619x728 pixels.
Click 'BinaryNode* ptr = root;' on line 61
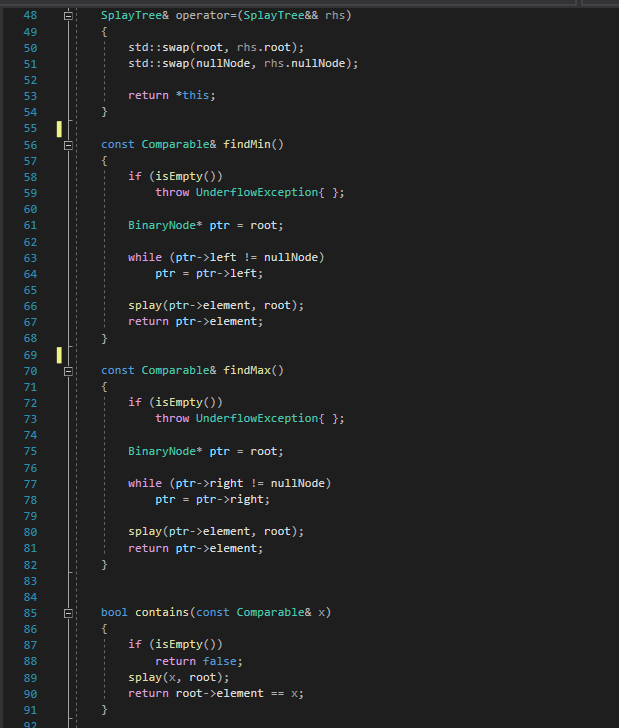[206, 225]
